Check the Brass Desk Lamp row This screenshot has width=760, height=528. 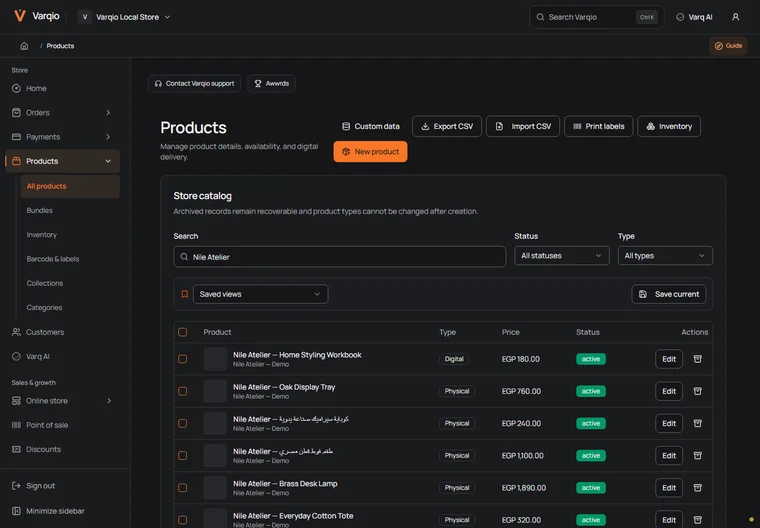pos(183,488)
